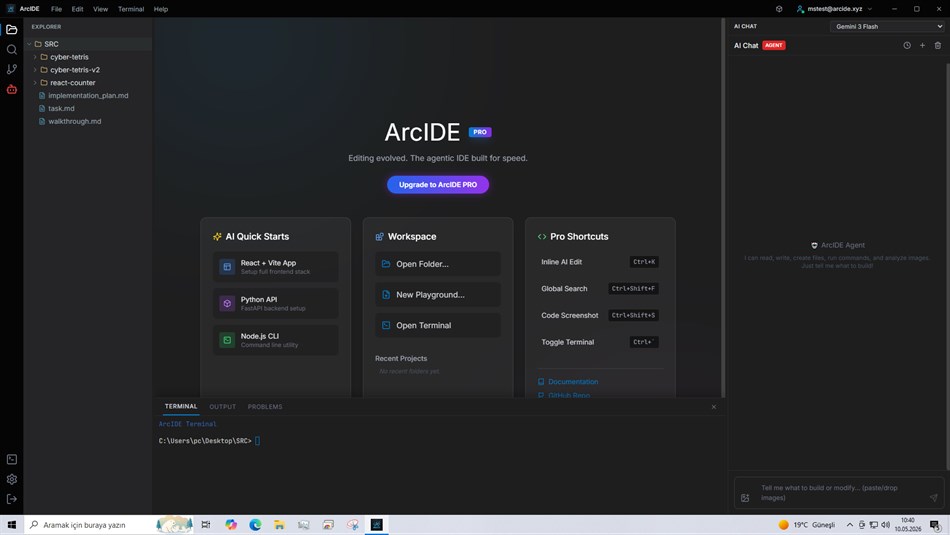
Task: Close the terminal panel with X
Action: [x=714, y=407]
